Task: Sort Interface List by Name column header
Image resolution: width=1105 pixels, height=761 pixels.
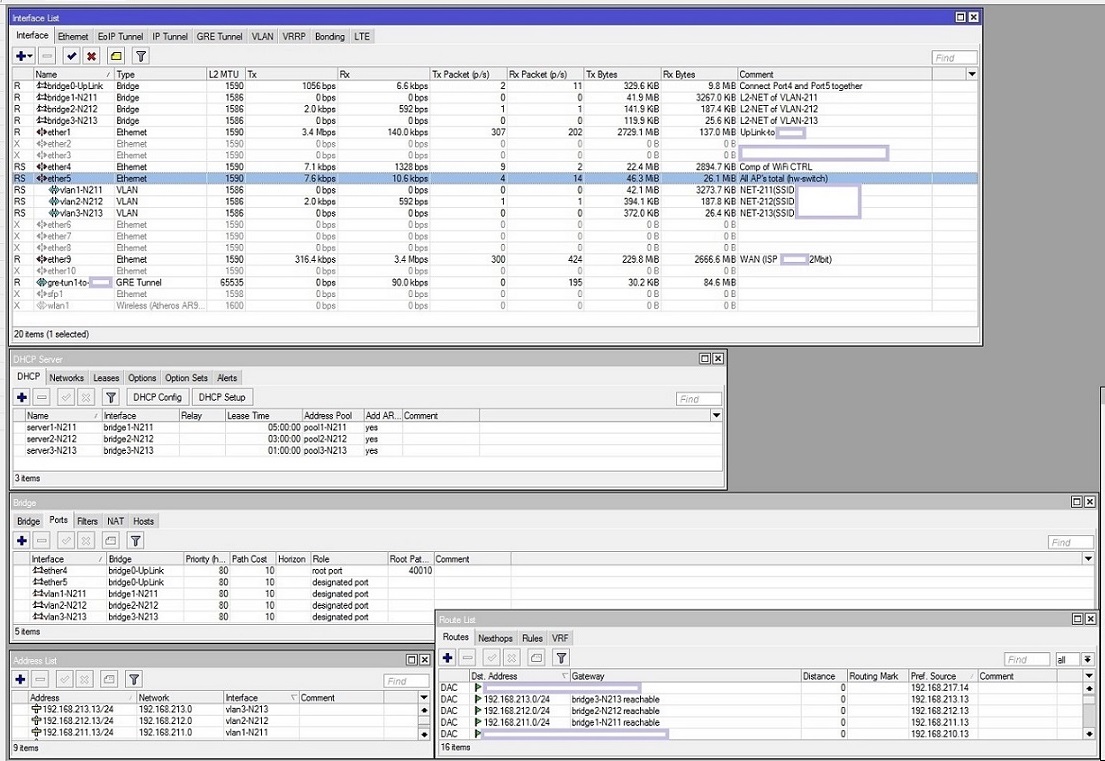Action: click(73, 74)
